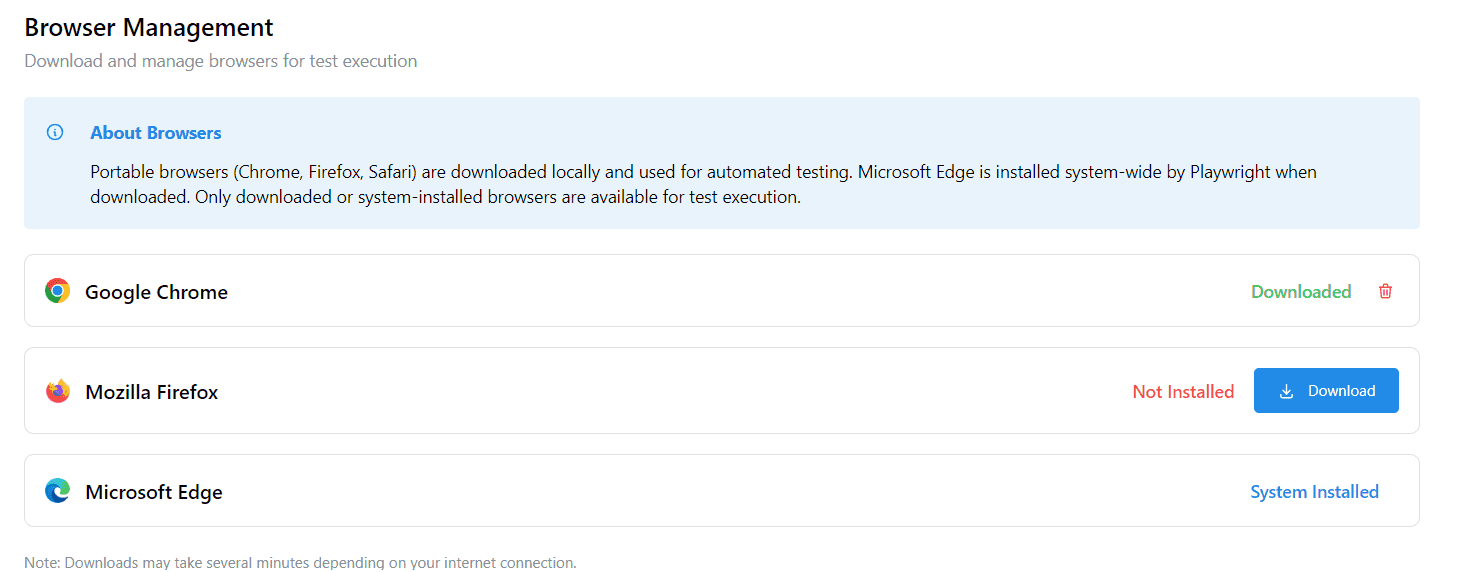Click the note about download times

click(x=300, y=563)
